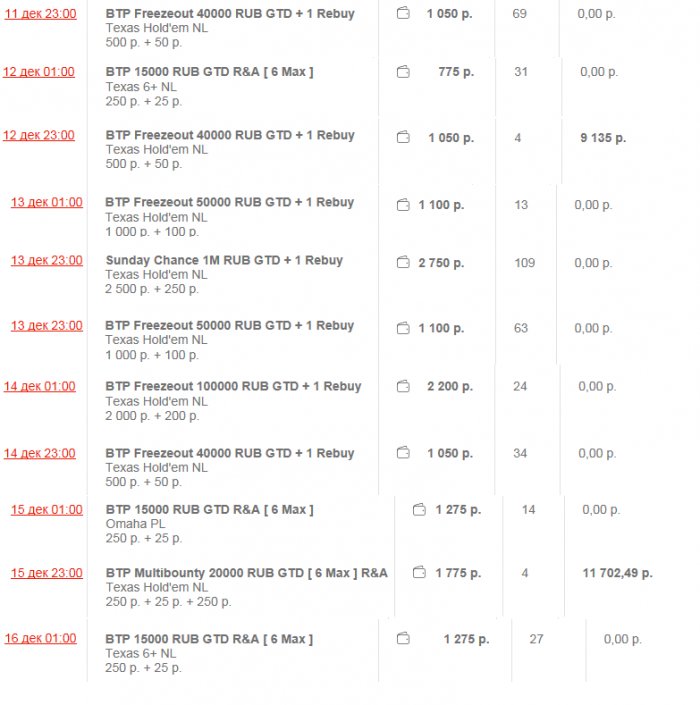The image size is (700, 705).
Task: Click the wallet icon beside 1 775 р.
Action: click(420, 573)
